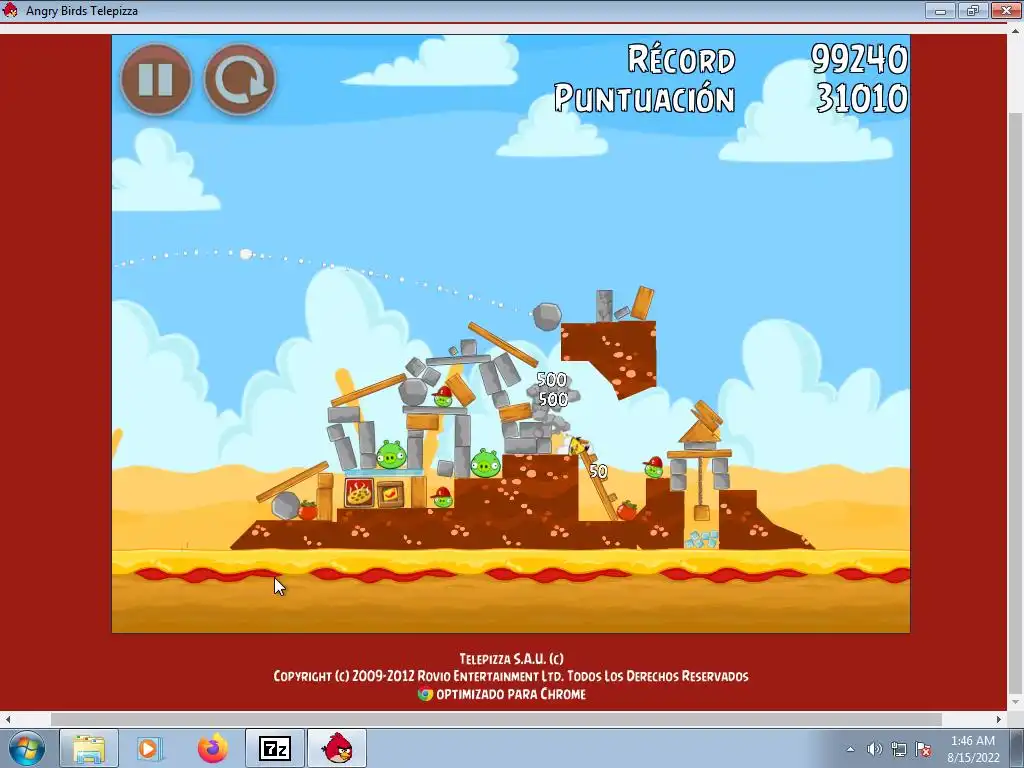The height and width of the screenshot is (768, 1024).
Task: Click the vertical scrollbar thumb
Action: (x=1016, y=402)
